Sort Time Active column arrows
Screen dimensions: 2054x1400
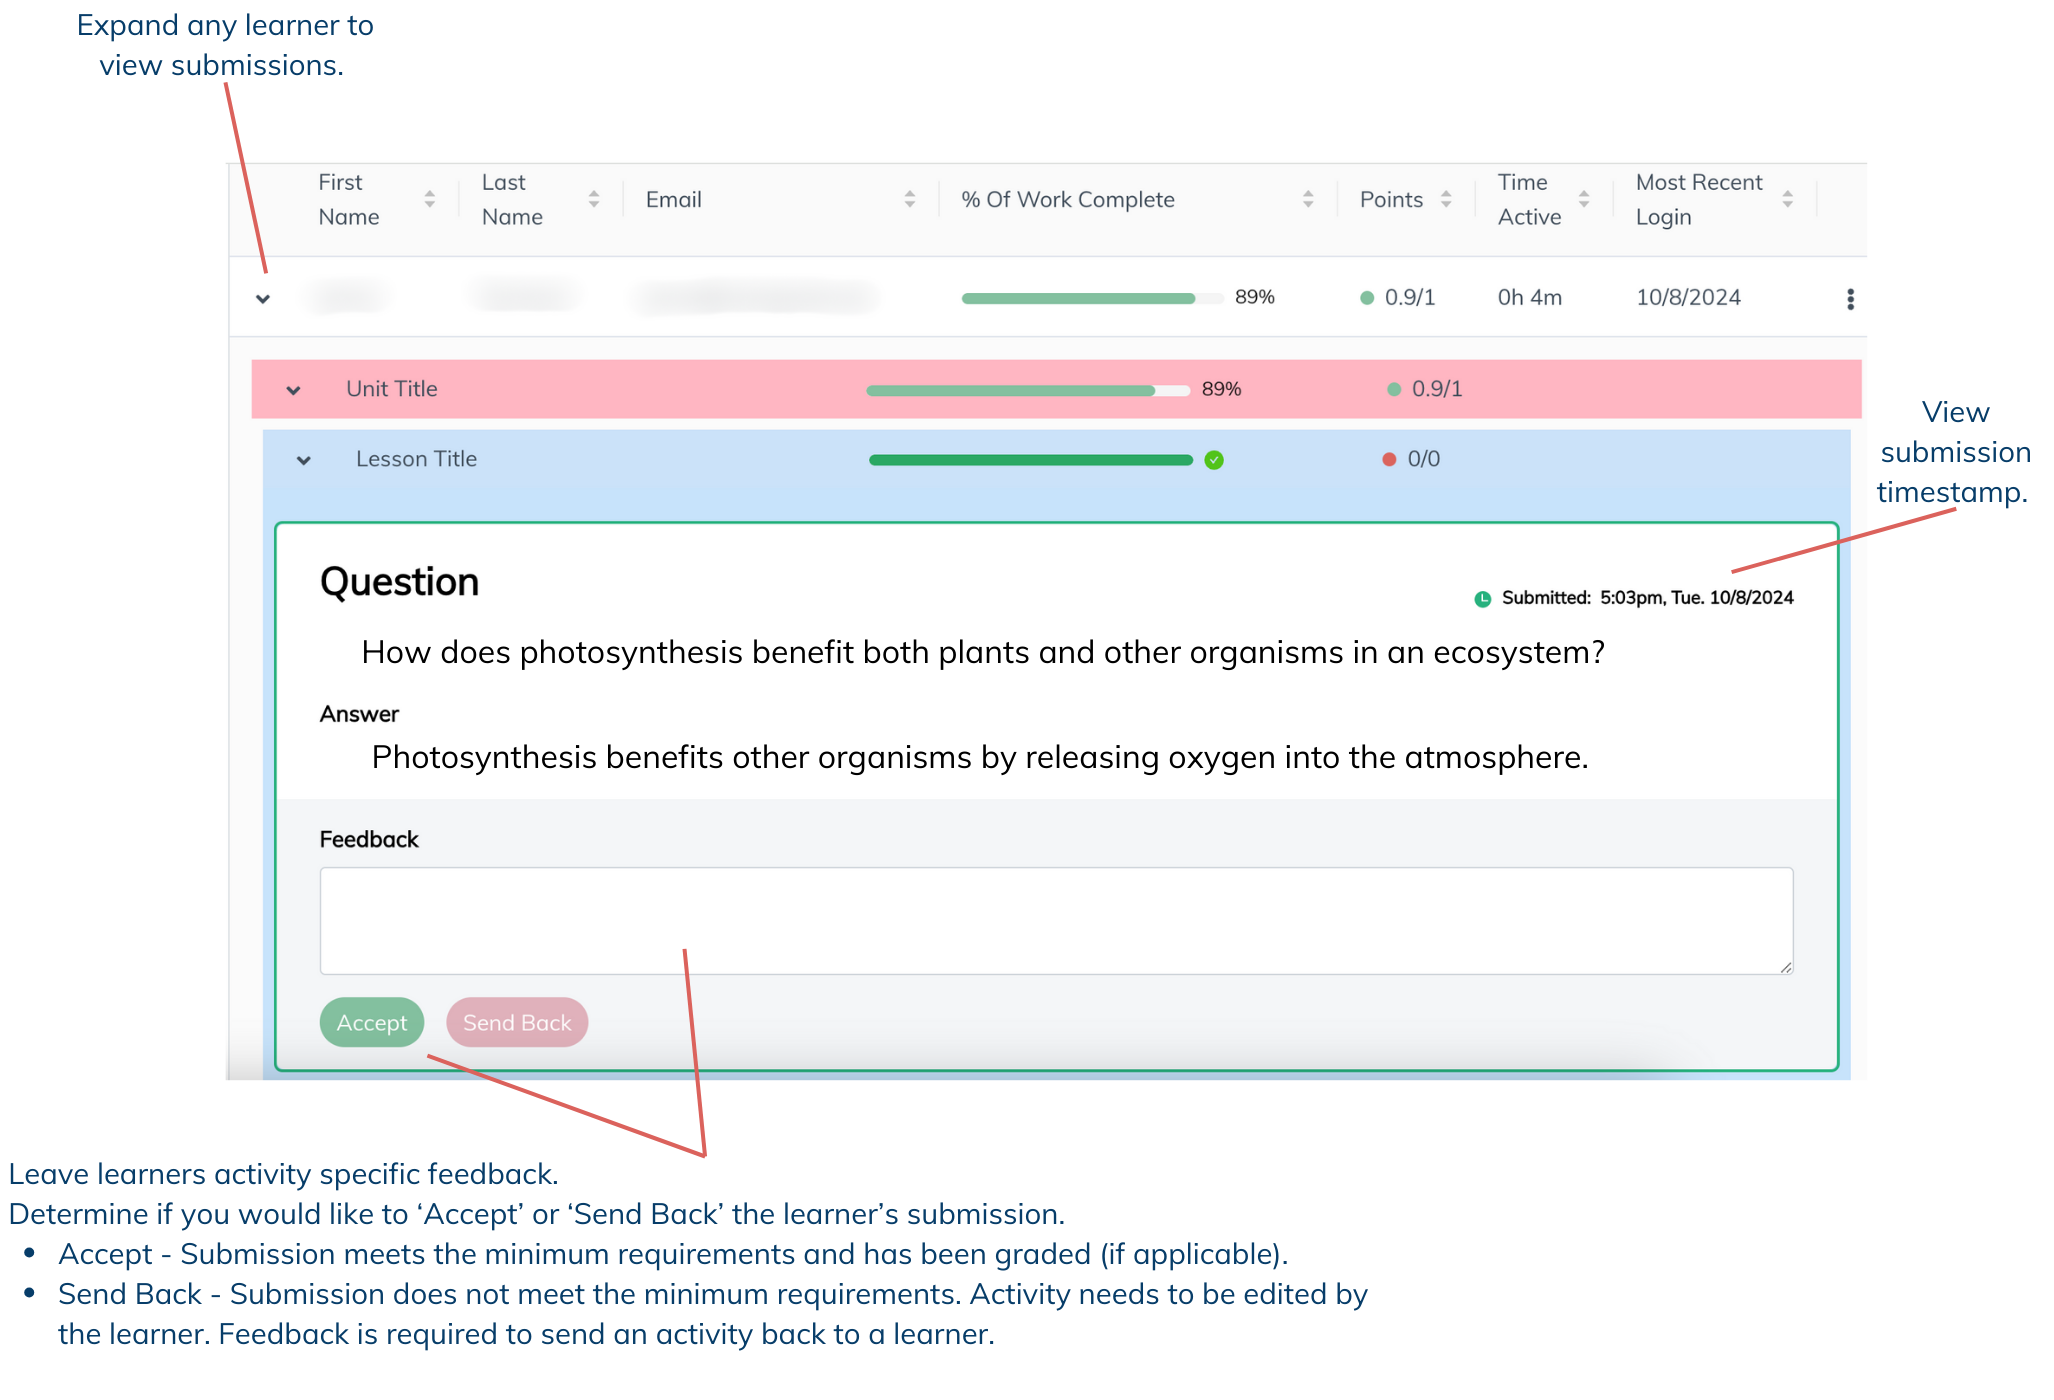pyautogui.click(x=1584, y=199)
